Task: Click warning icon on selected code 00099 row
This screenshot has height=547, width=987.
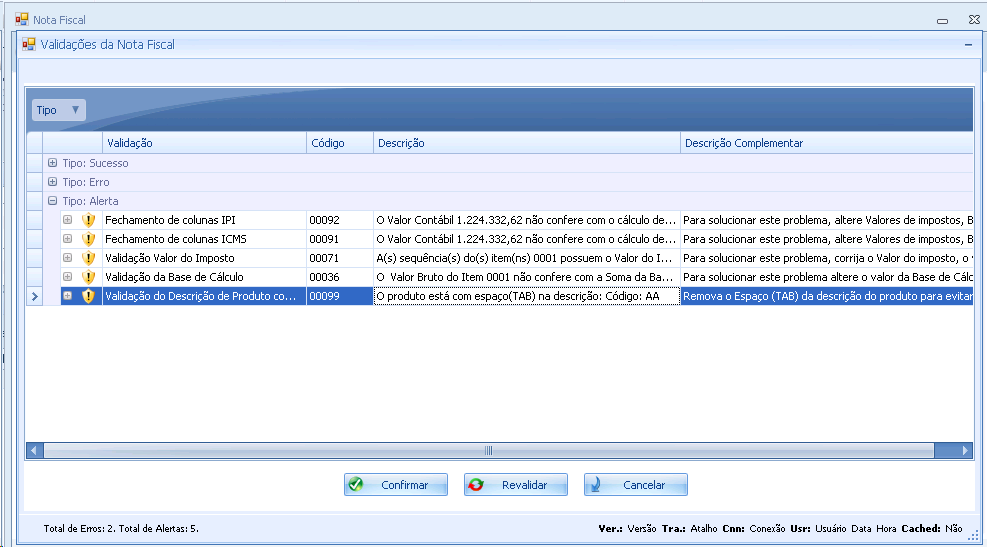Action: (88, 296)
